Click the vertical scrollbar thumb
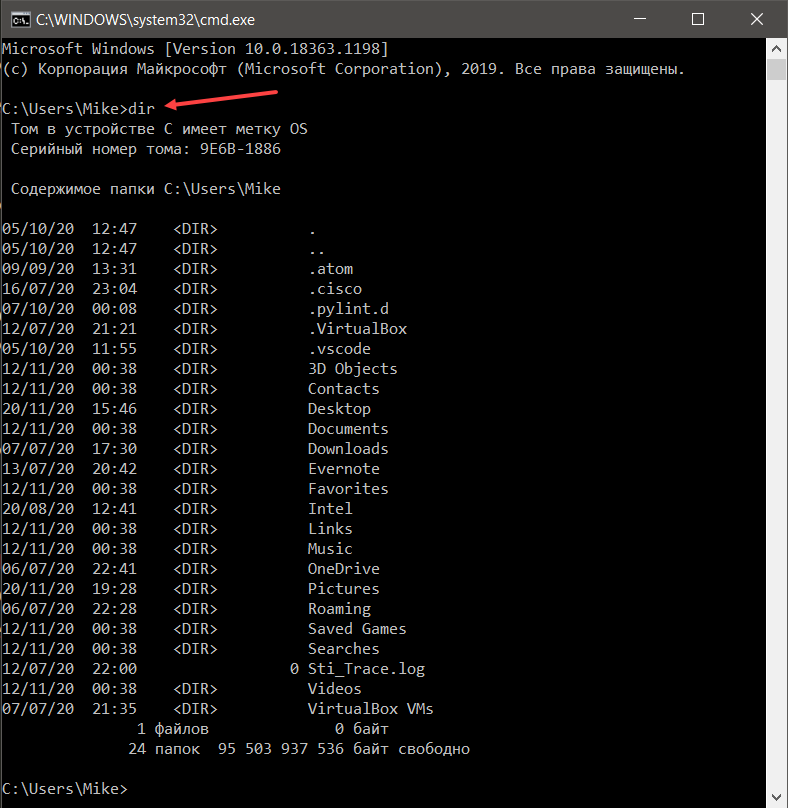The height and width of the screenshot is (808, 788). (x=776, y=70)
